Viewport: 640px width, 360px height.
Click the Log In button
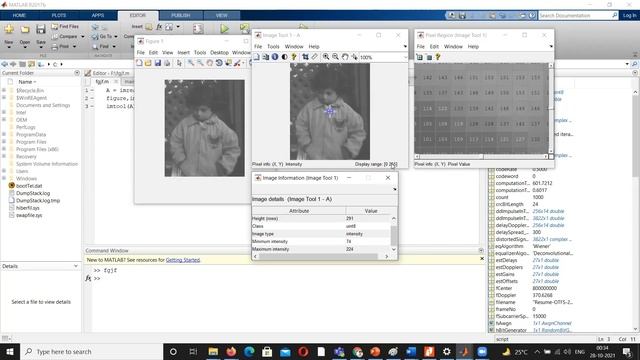pyautogui.click(x=629, y=16)
